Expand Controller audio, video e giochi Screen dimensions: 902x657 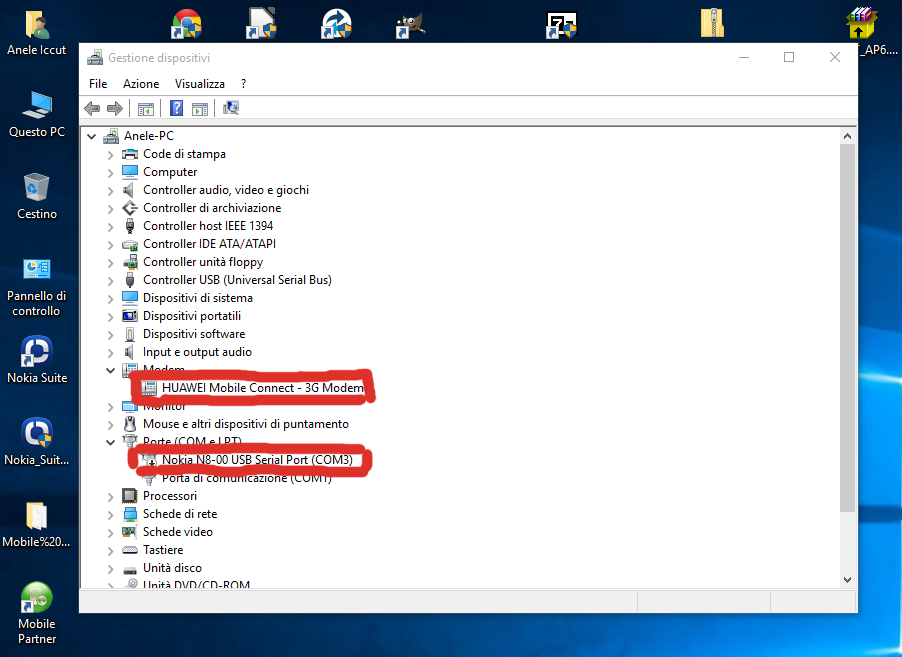tap(110, 190)
